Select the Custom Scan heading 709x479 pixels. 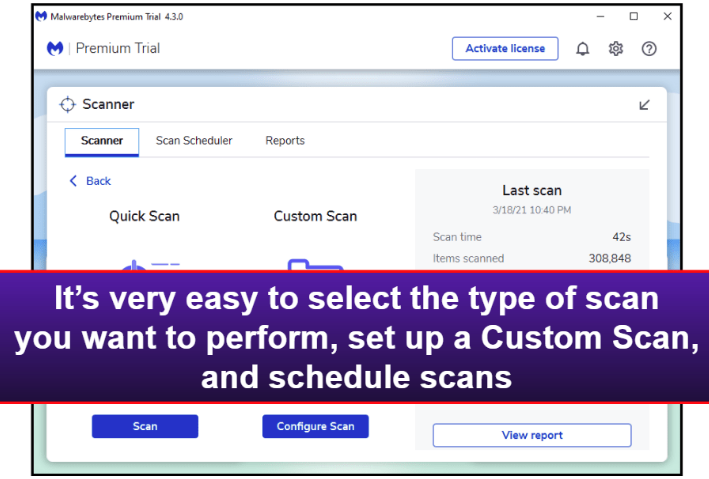[x=315, y=216]
